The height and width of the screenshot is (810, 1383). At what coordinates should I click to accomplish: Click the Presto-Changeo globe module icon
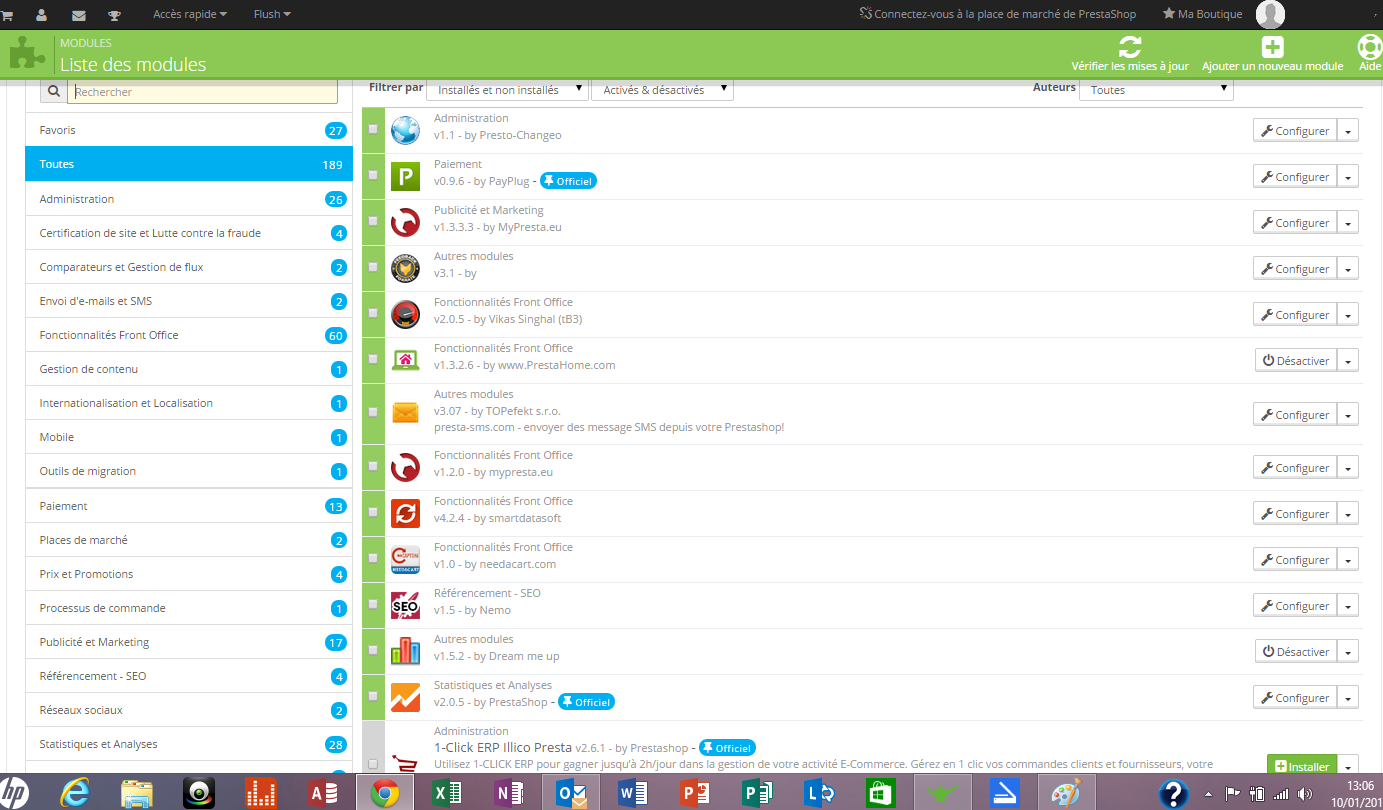click(405, 130)
